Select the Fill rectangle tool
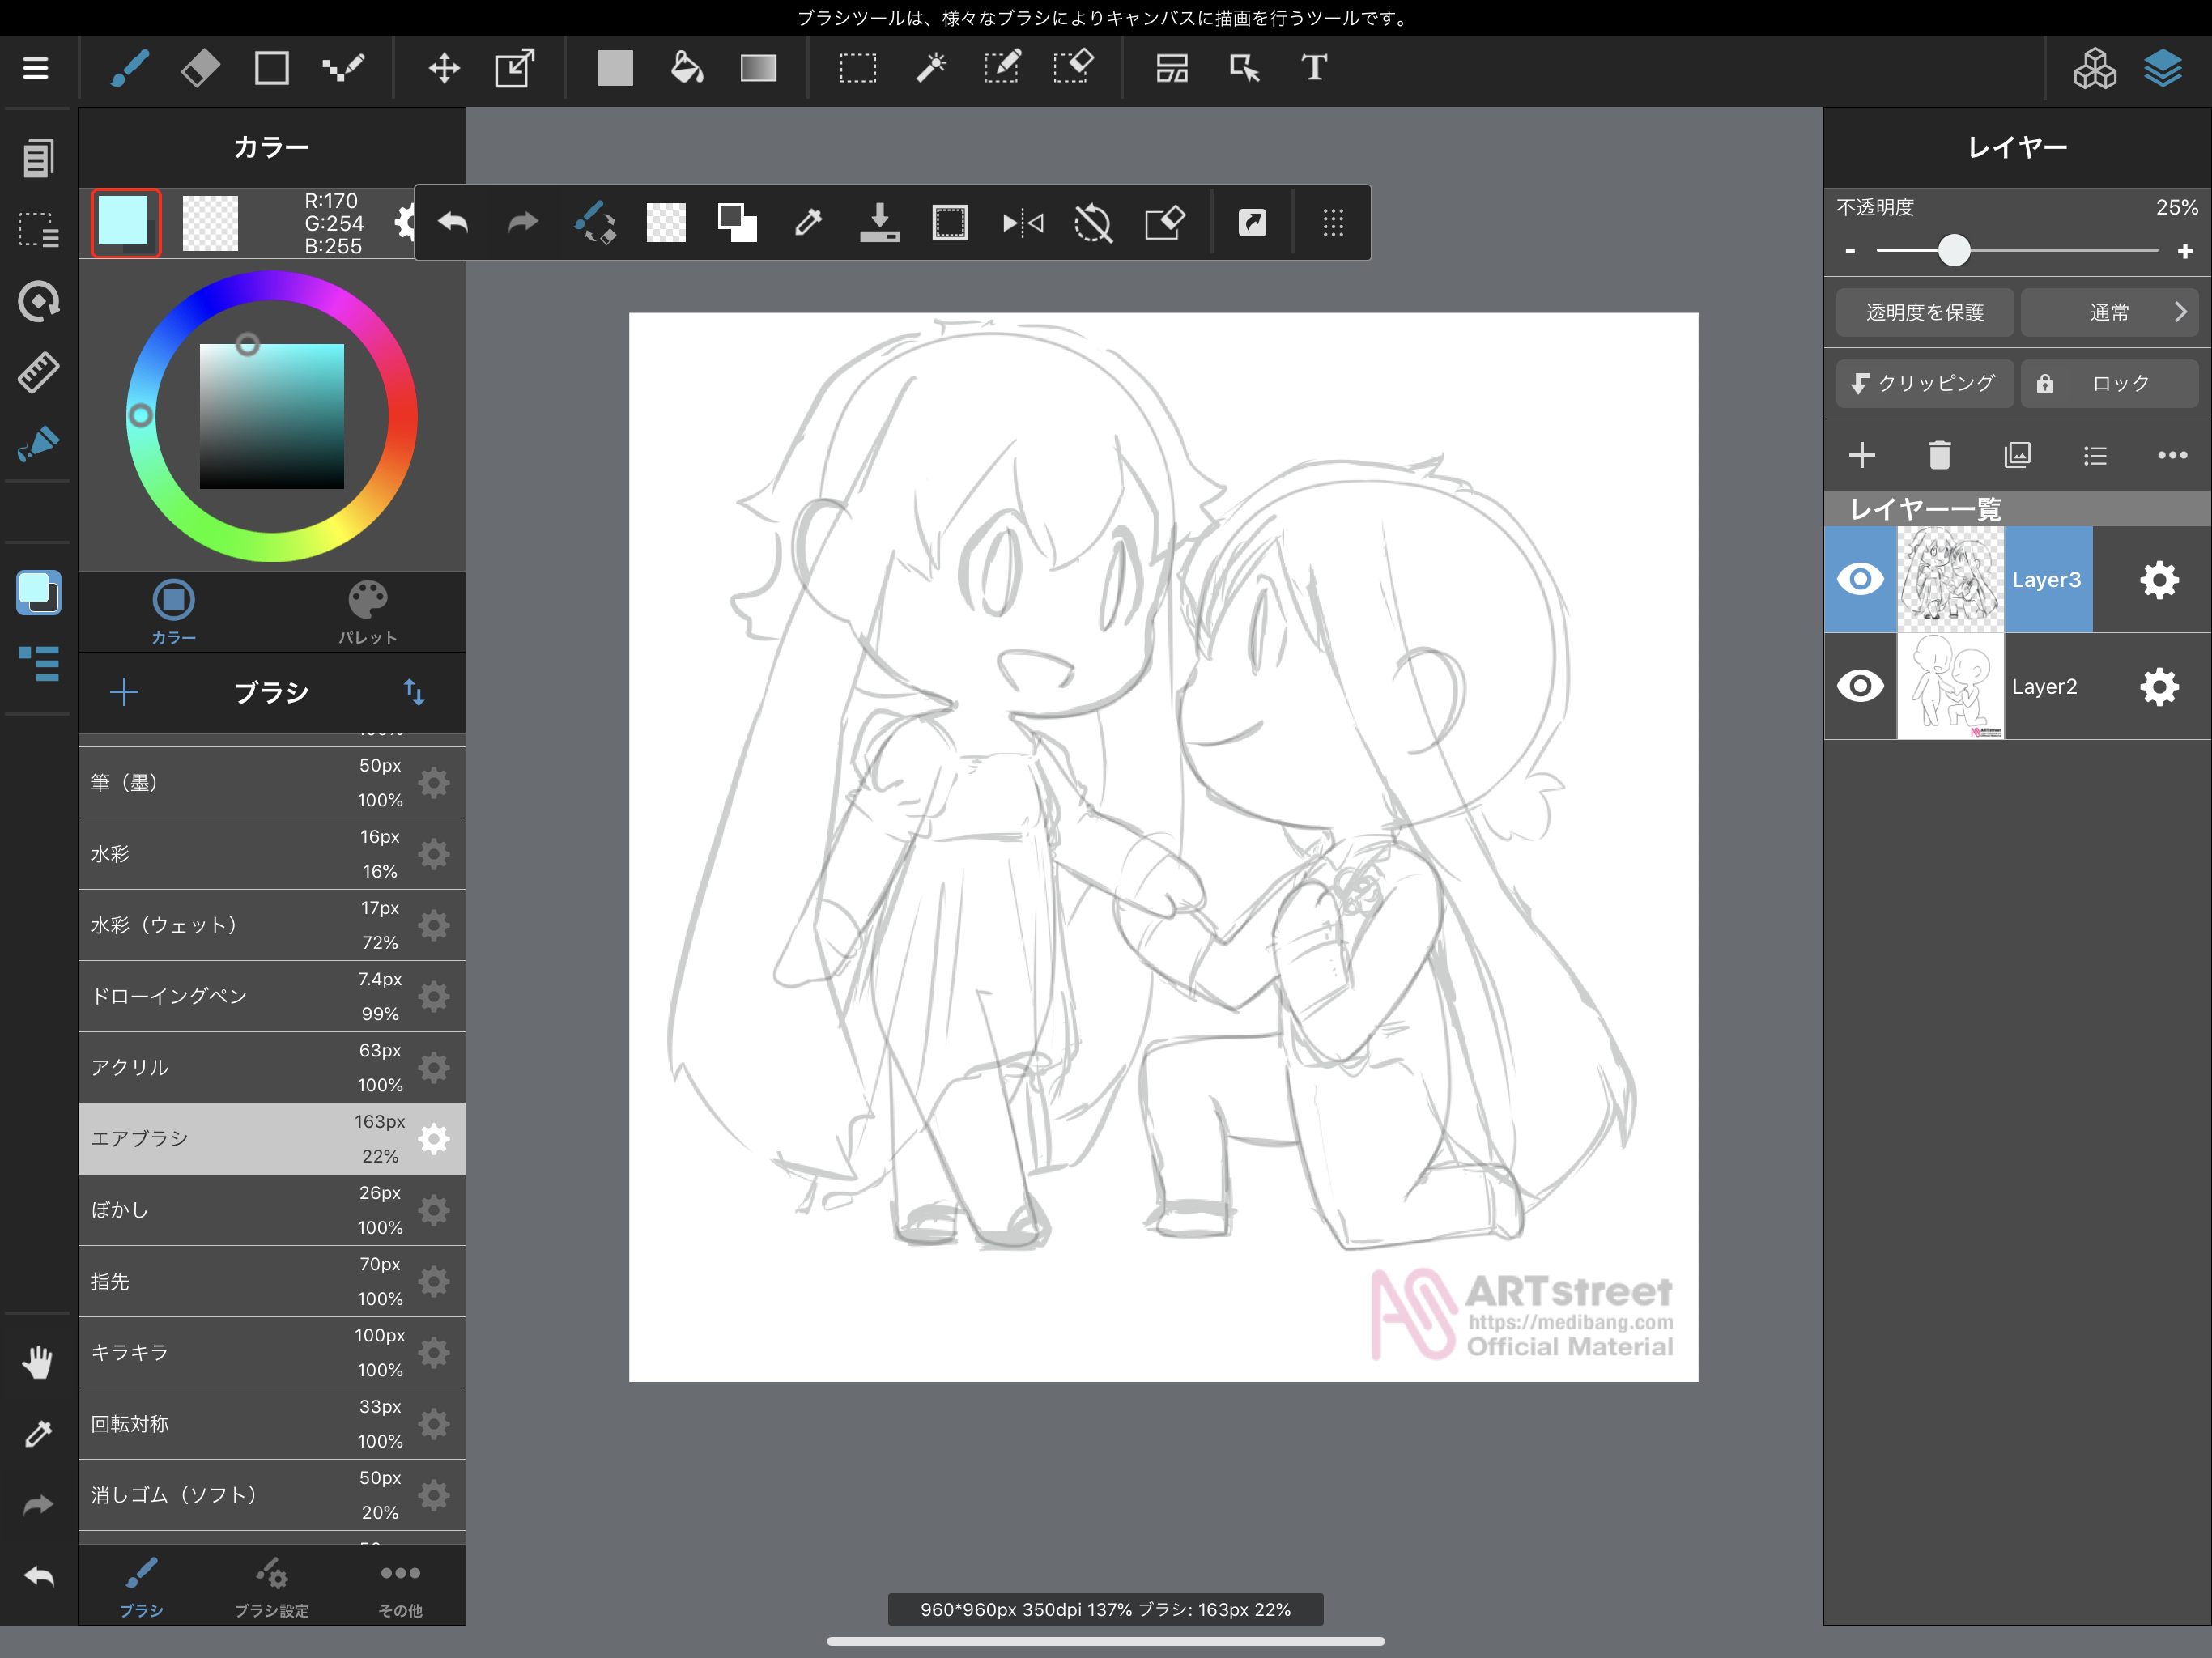 615,68
